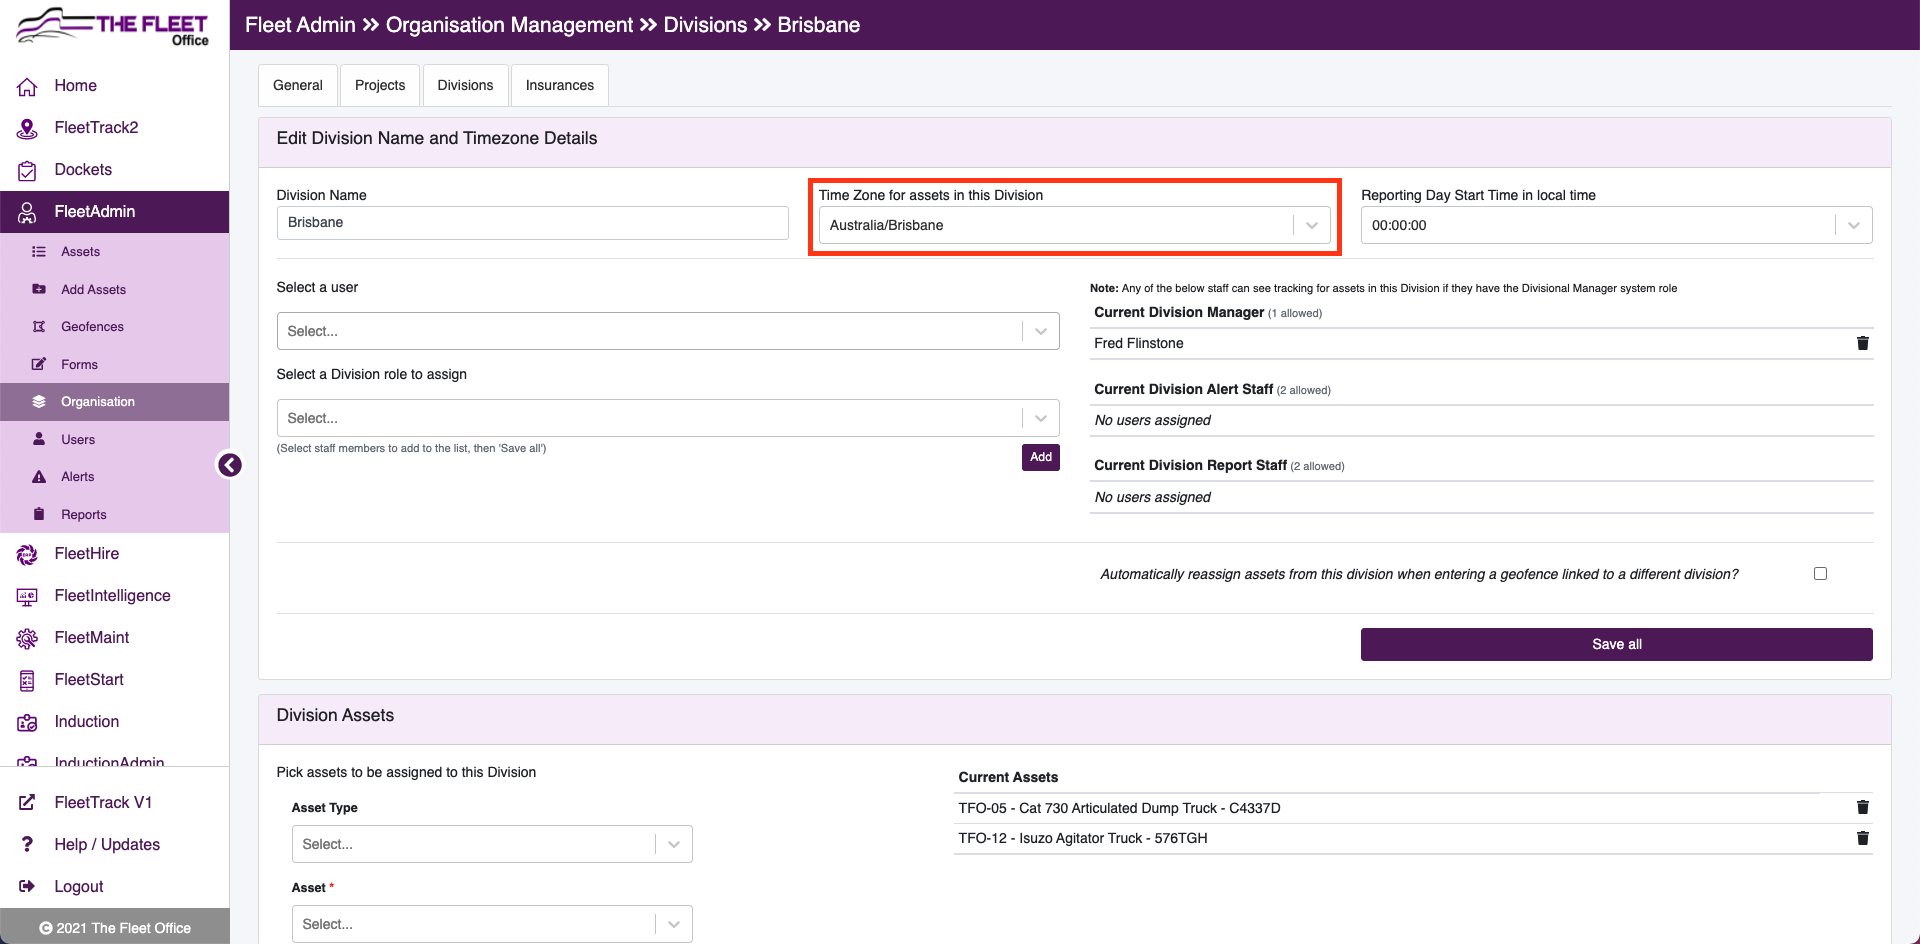1920x944 pixels.
Task: Click the Division Name input field
Action: (532, 223)
